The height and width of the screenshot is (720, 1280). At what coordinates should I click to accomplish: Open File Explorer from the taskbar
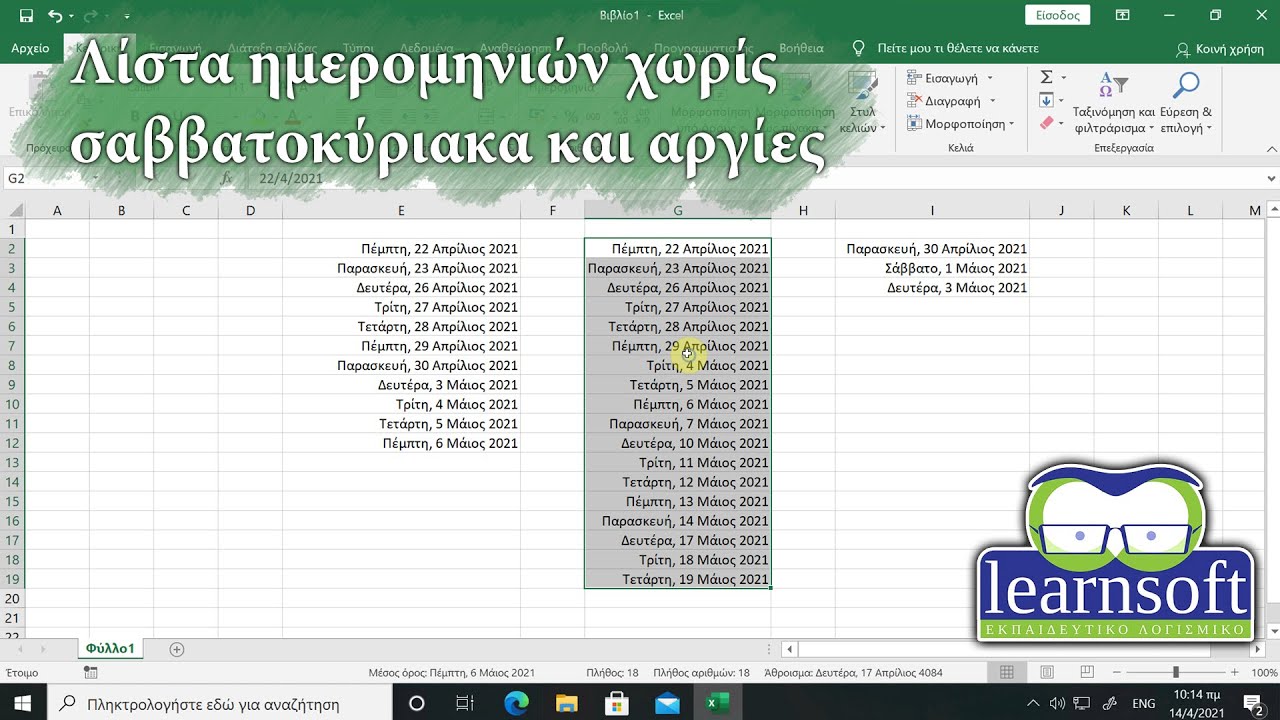(566, 704)
